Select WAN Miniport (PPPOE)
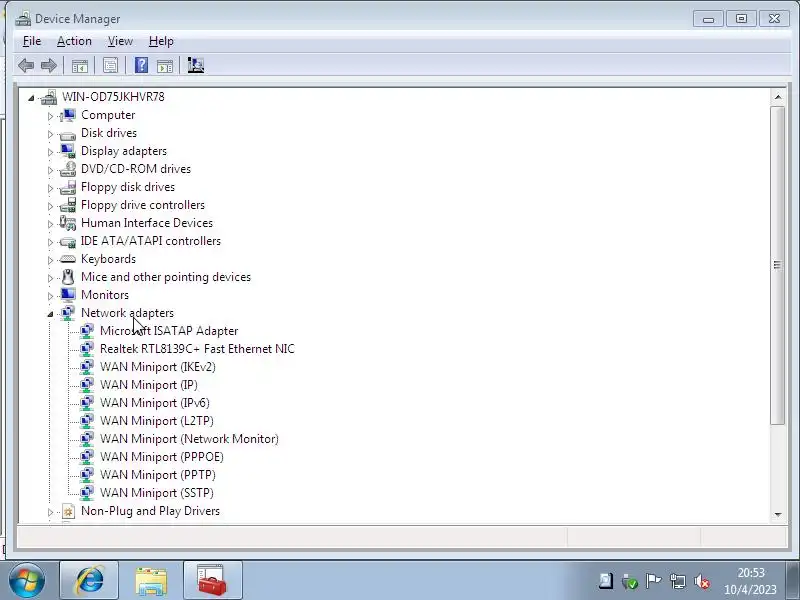The width and height of the screenshot is (800, 600). [162, 457]
